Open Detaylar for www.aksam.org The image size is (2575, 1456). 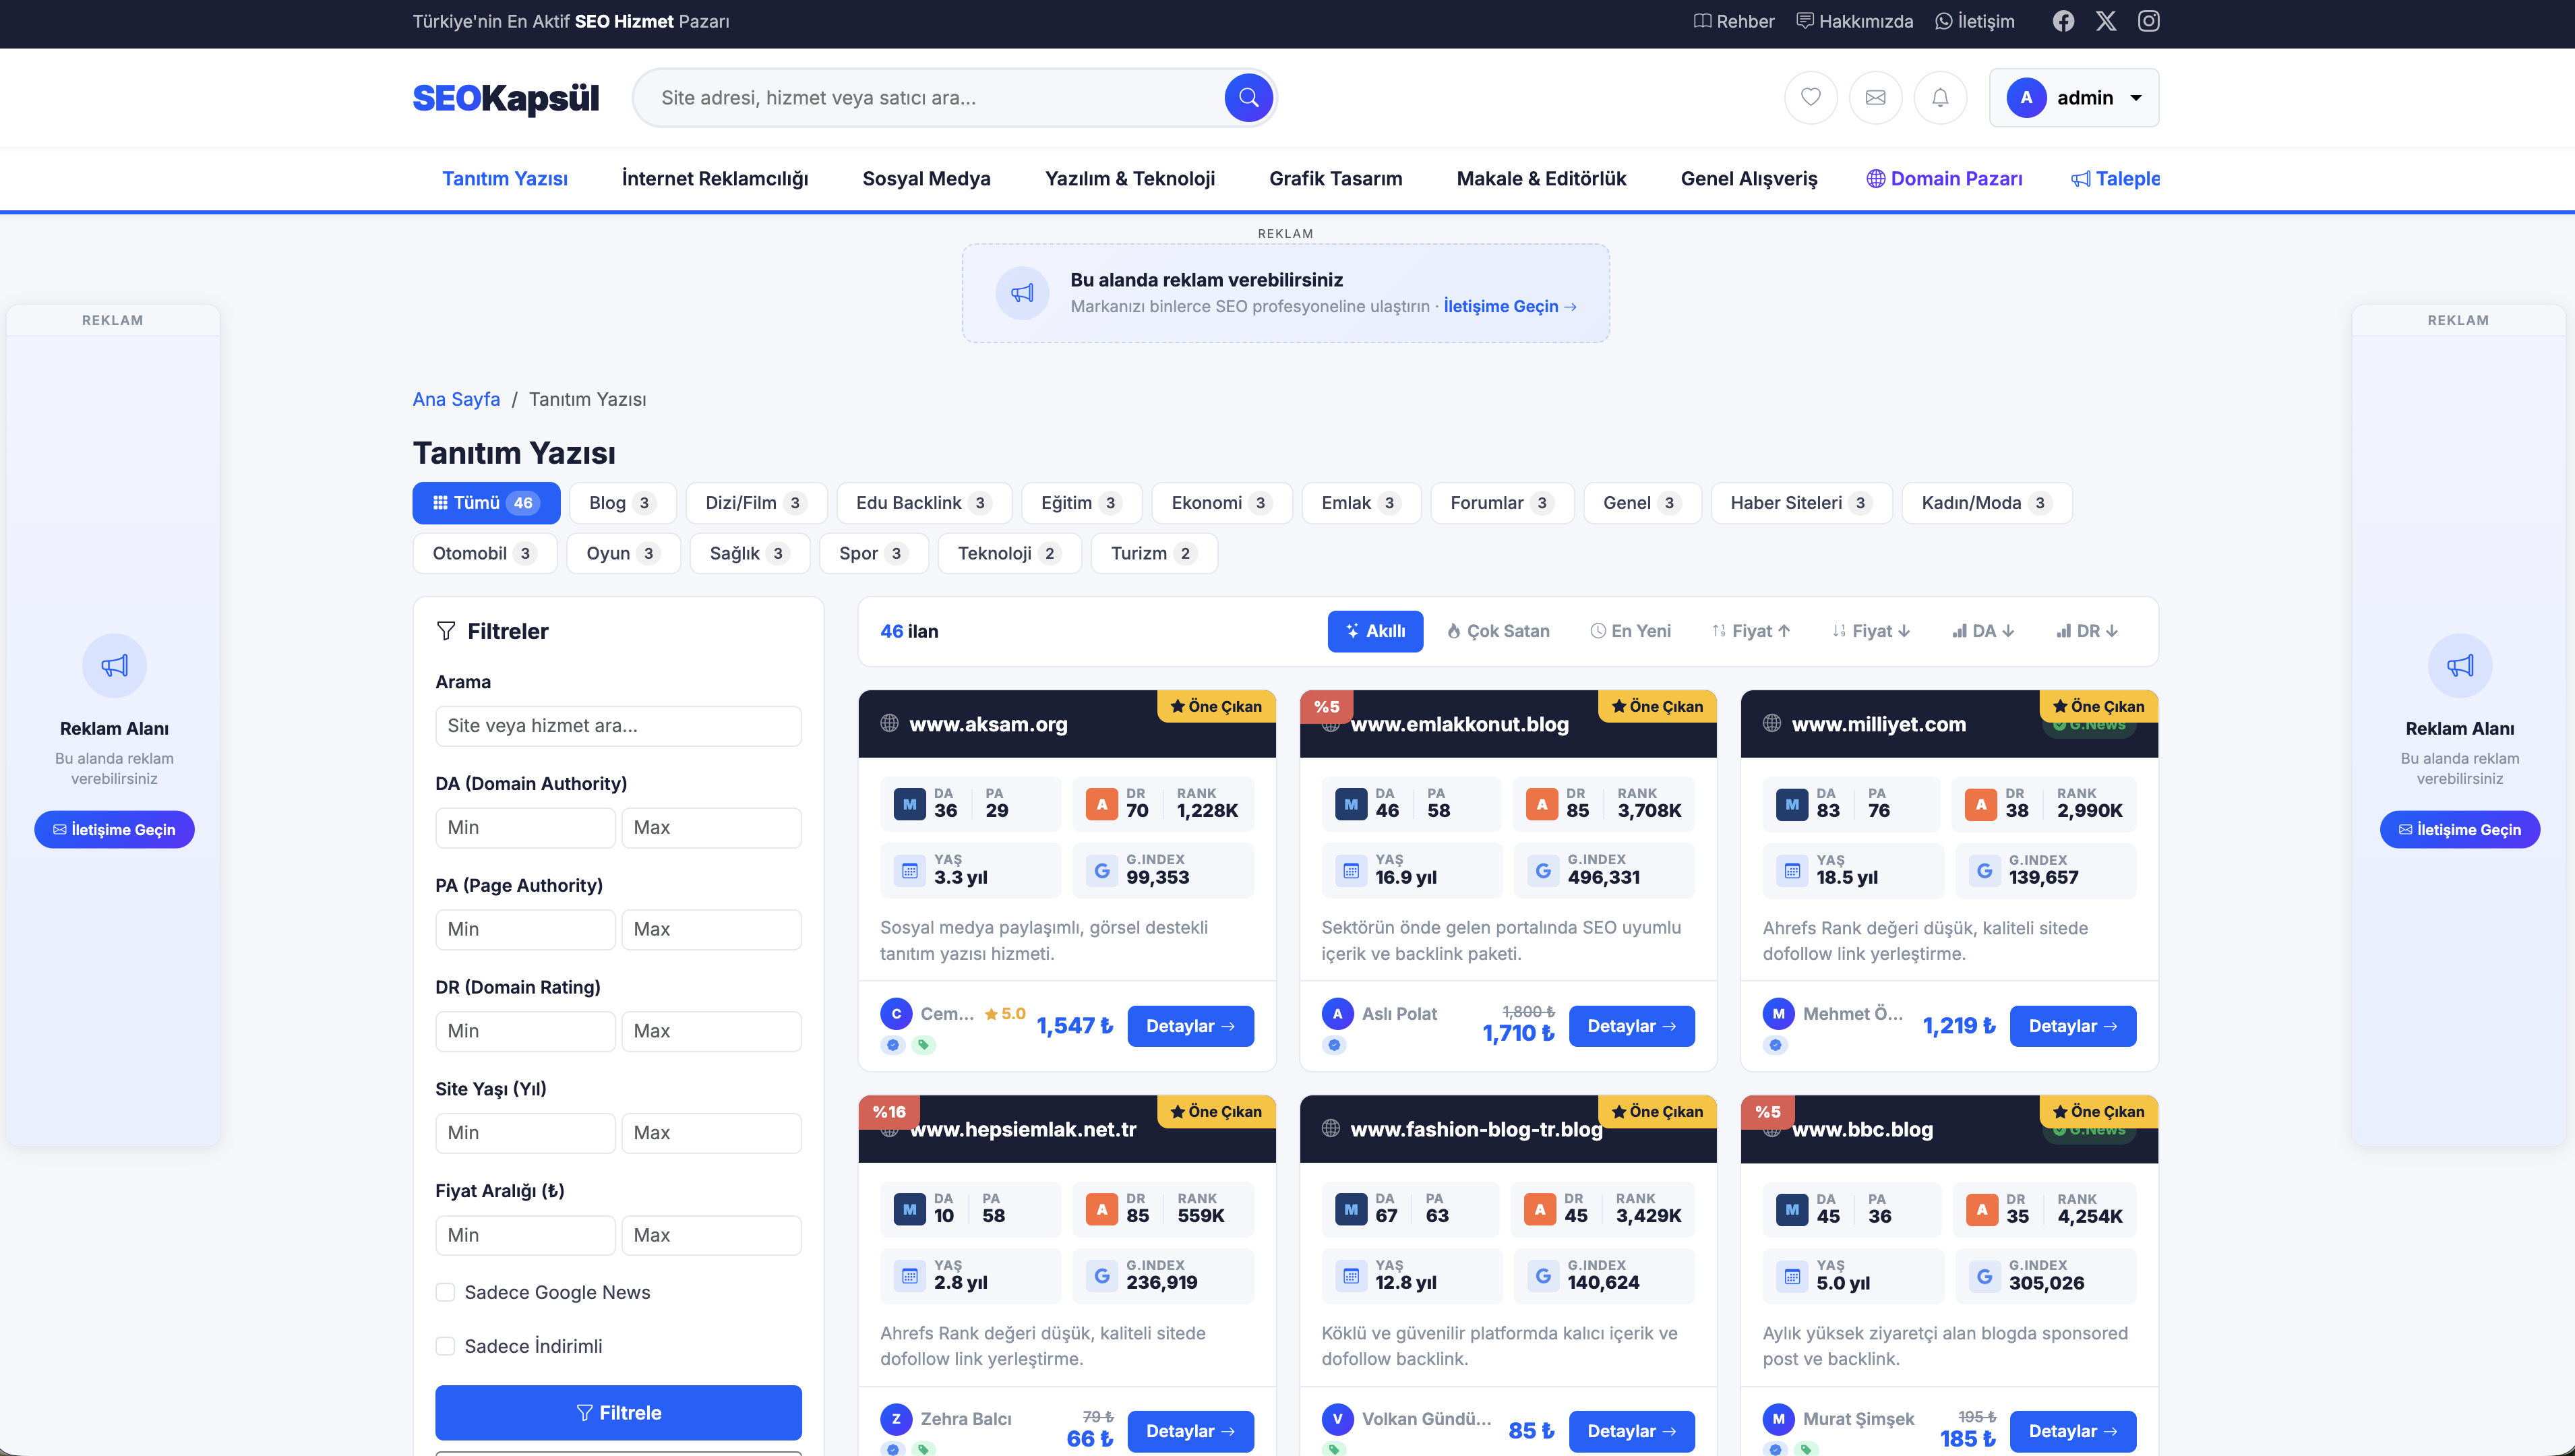click(x=1190, y=1026)
